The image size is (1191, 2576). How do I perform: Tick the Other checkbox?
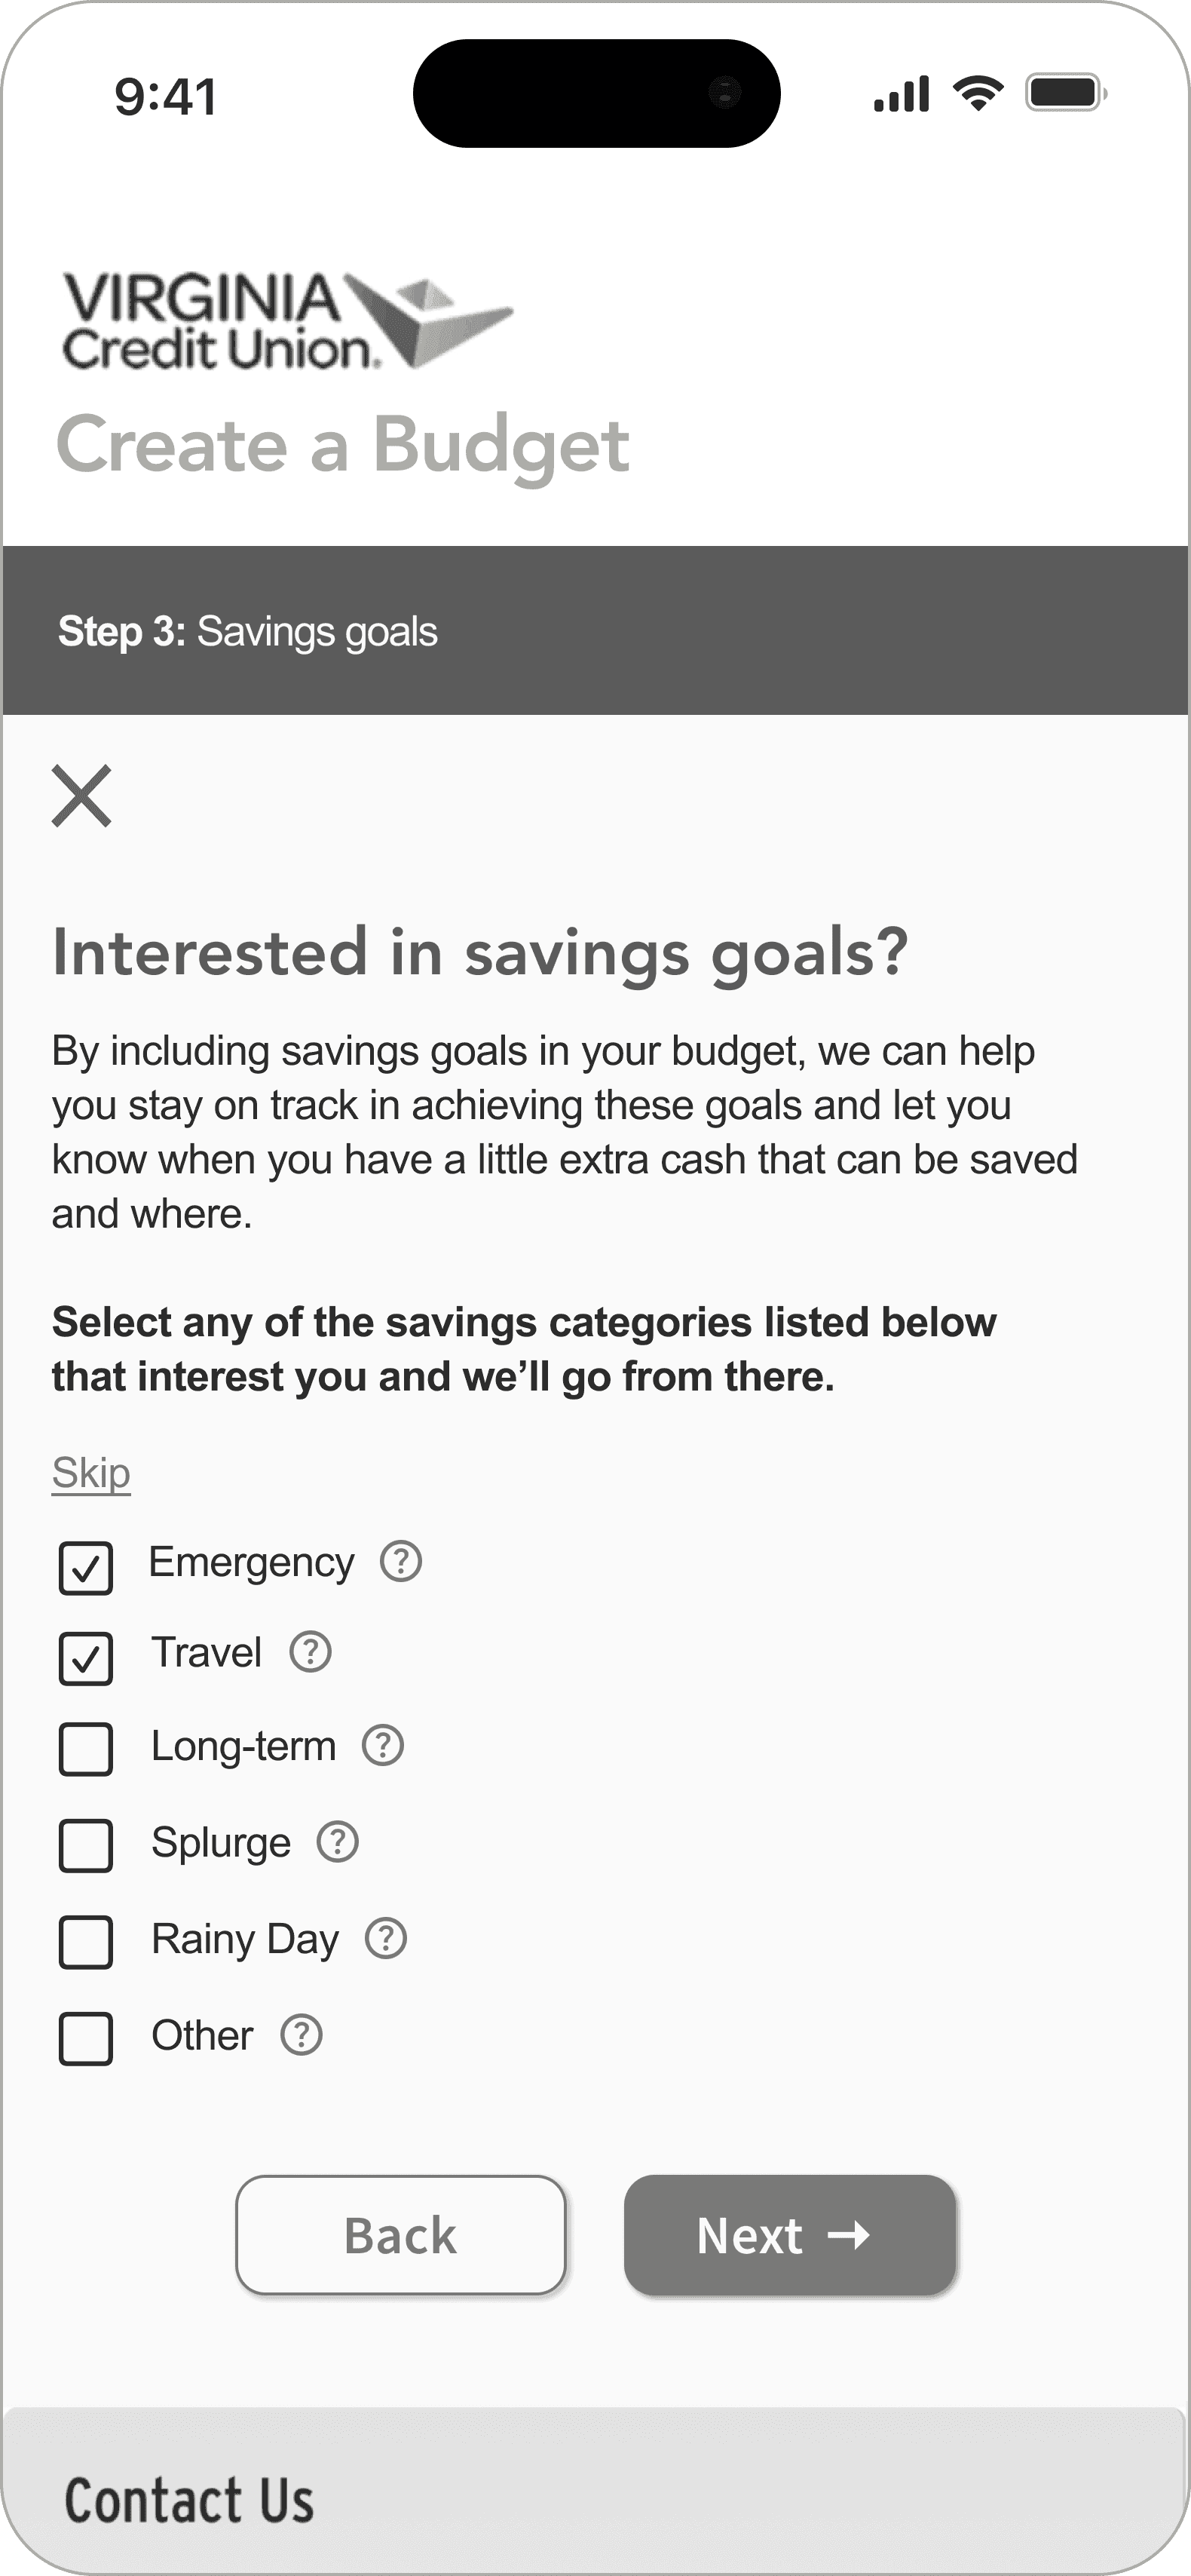click(x=86, y=2038)
